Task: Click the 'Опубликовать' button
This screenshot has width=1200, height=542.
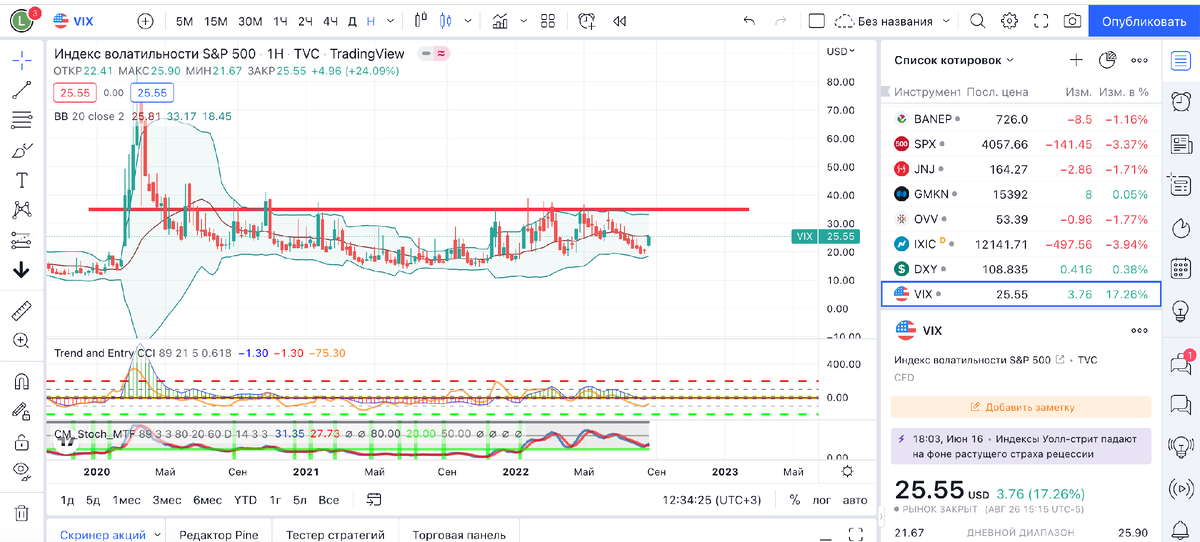Action: point(1143,21)
